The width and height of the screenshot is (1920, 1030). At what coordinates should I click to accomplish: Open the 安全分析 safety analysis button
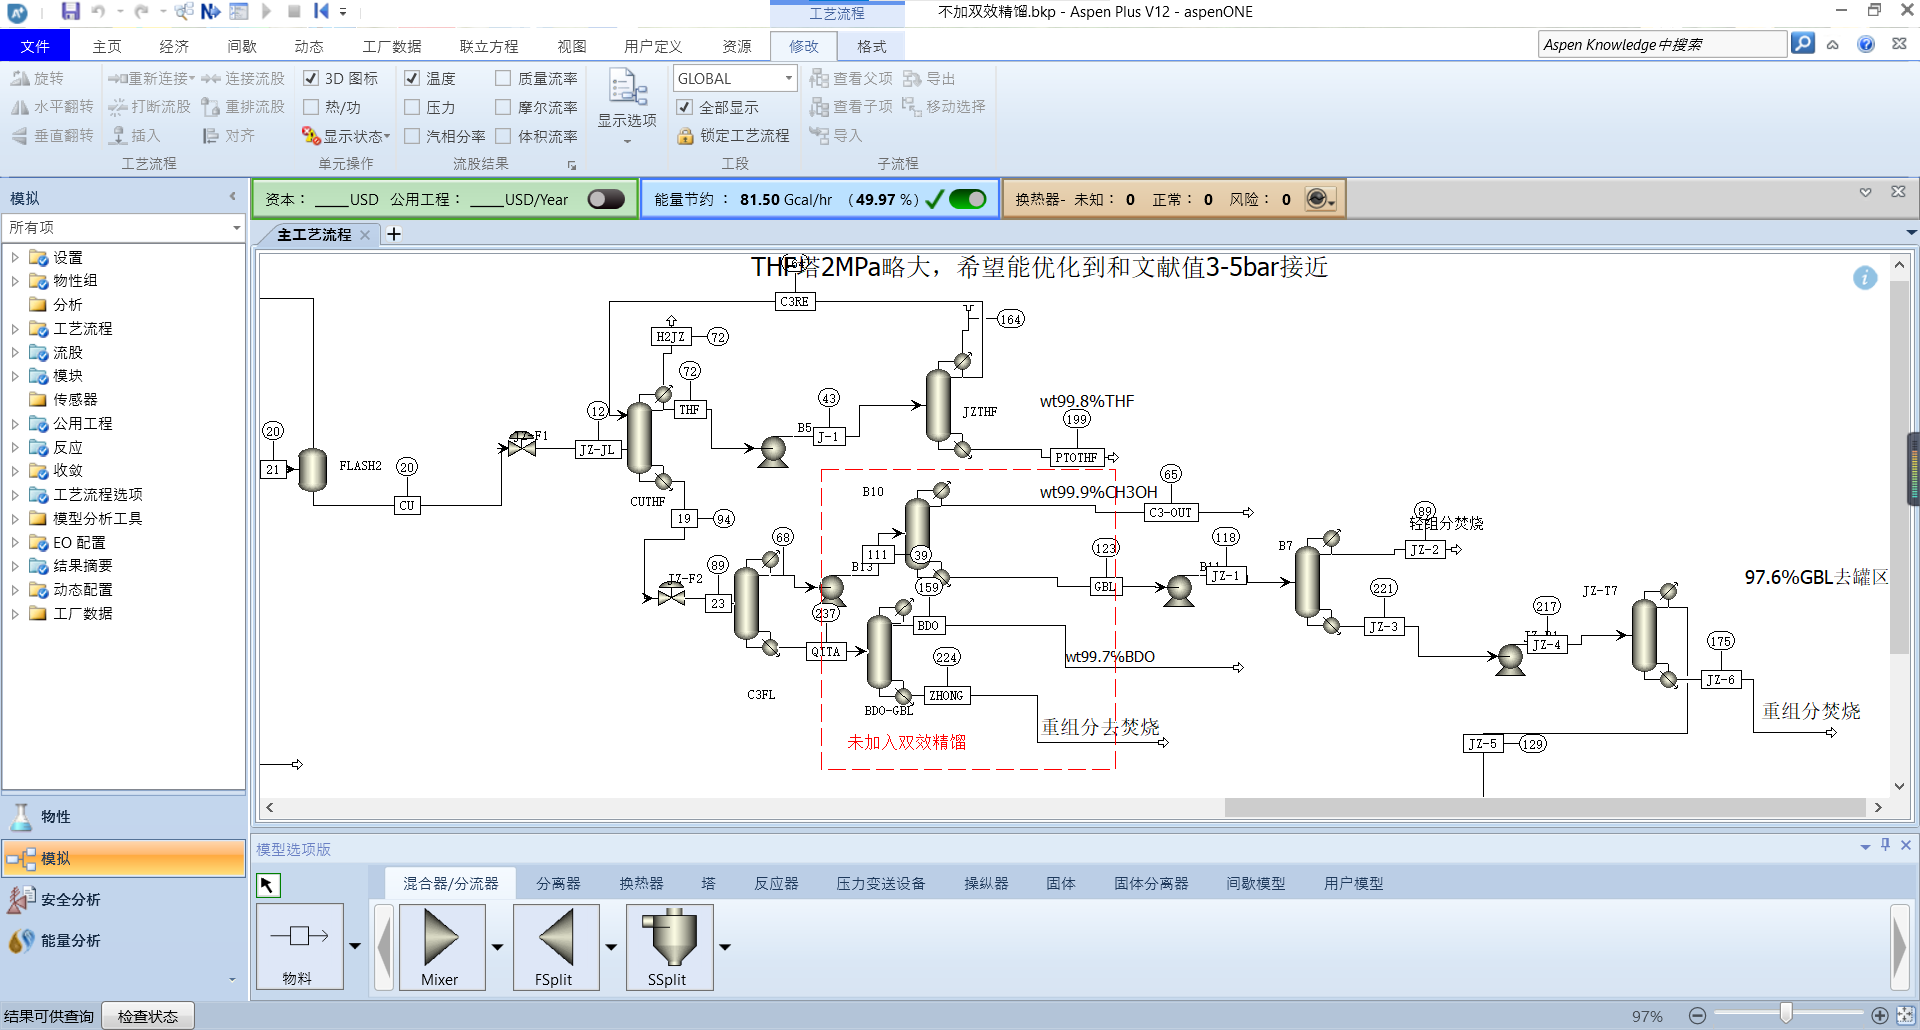coord(124,899)
